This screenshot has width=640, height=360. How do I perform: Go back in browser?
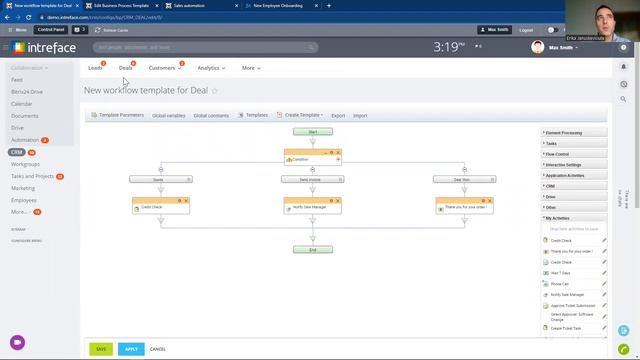[x=7, y=18]
